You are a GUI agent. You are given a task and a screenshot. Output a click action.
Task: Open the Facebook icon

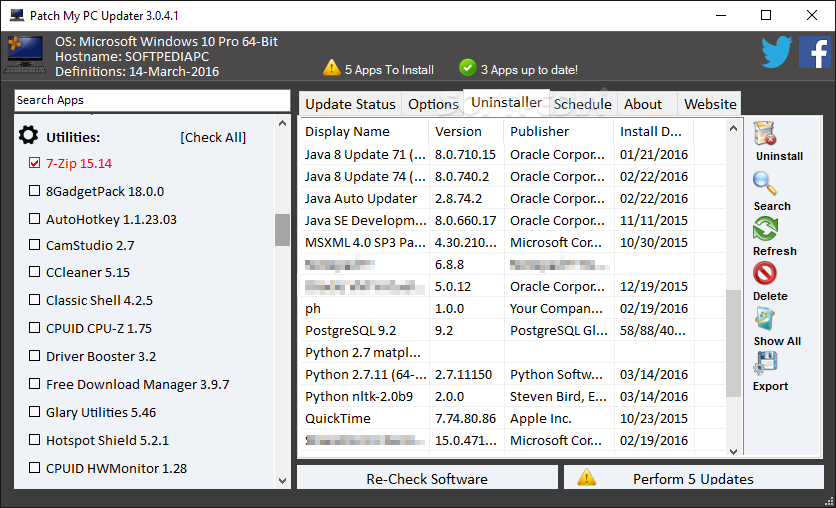pyautogui.click(x=815, y=52)
